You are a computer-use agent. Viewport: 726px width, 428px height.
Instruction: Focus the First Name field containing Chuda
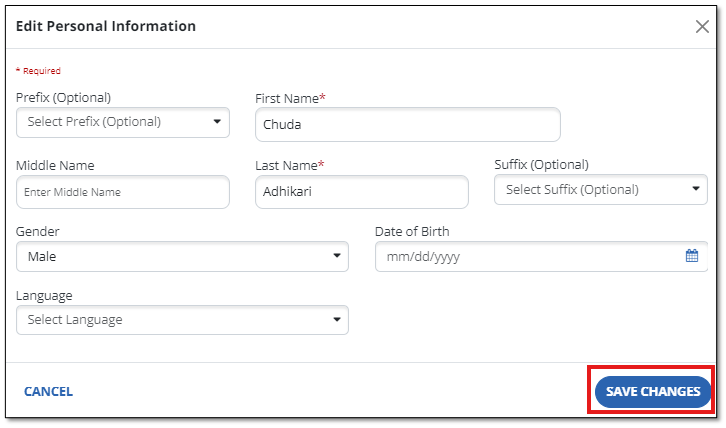tap(407, 125)
